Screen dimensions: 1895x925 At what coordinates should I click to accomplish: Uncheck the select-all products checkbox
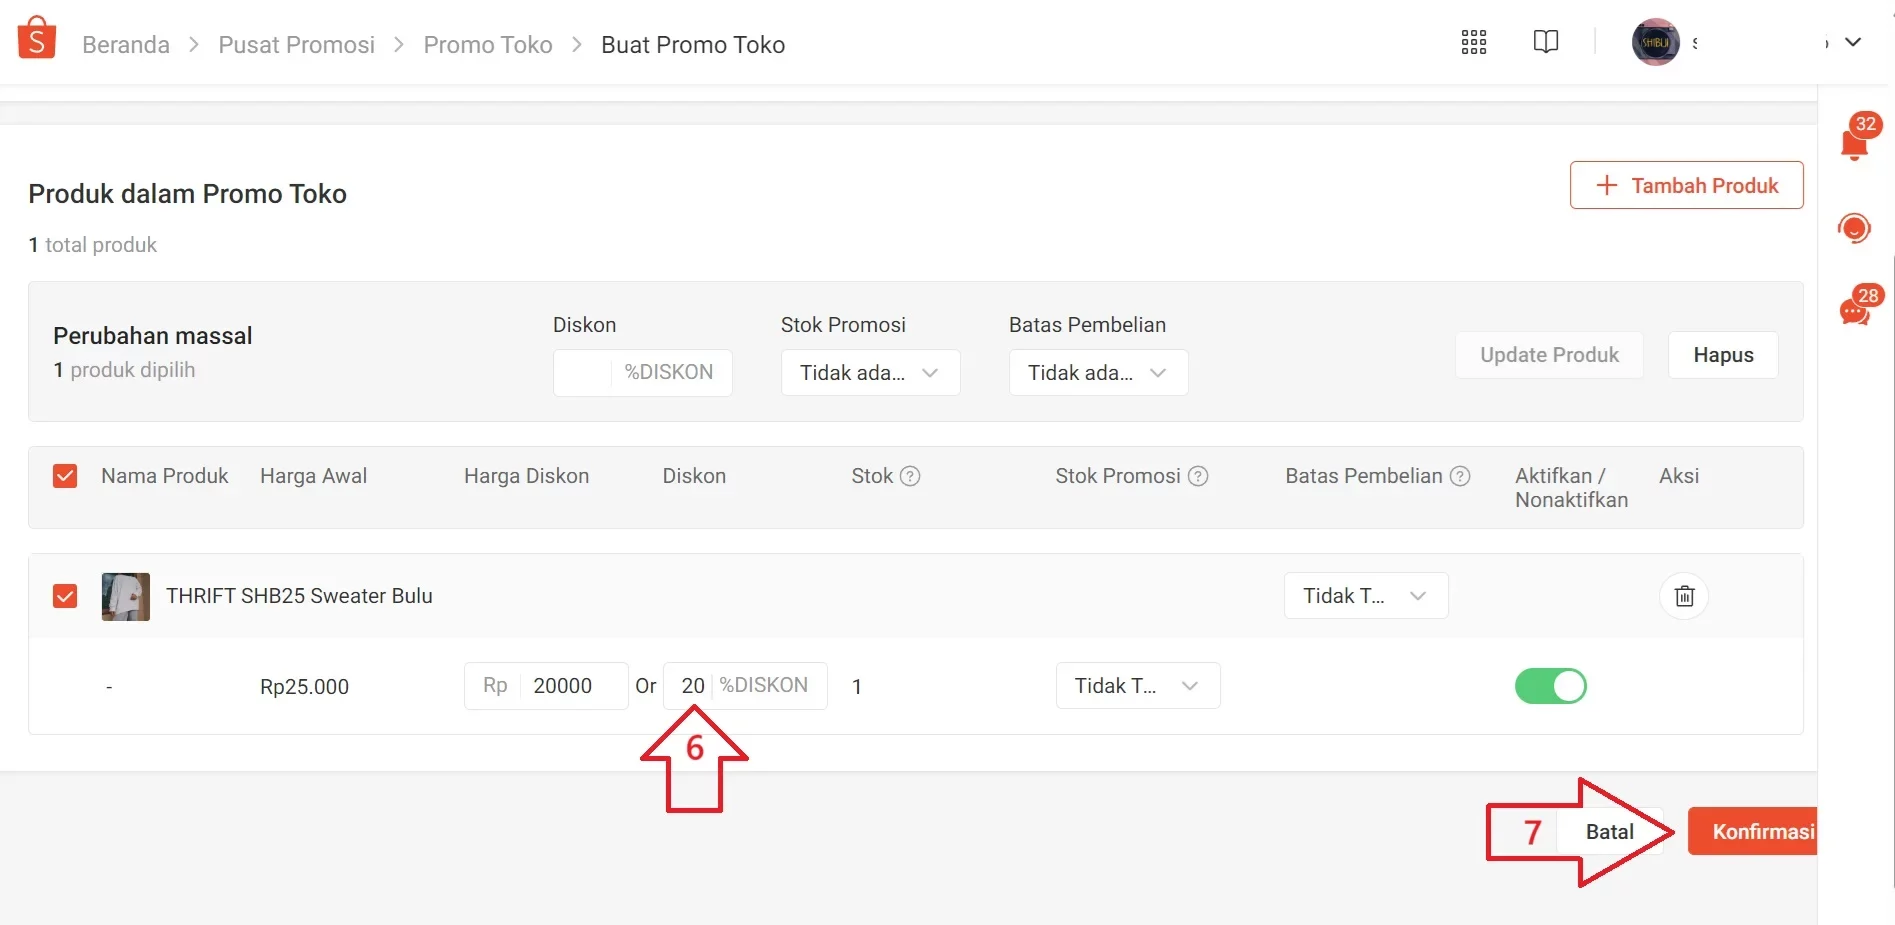coord(65,476)
